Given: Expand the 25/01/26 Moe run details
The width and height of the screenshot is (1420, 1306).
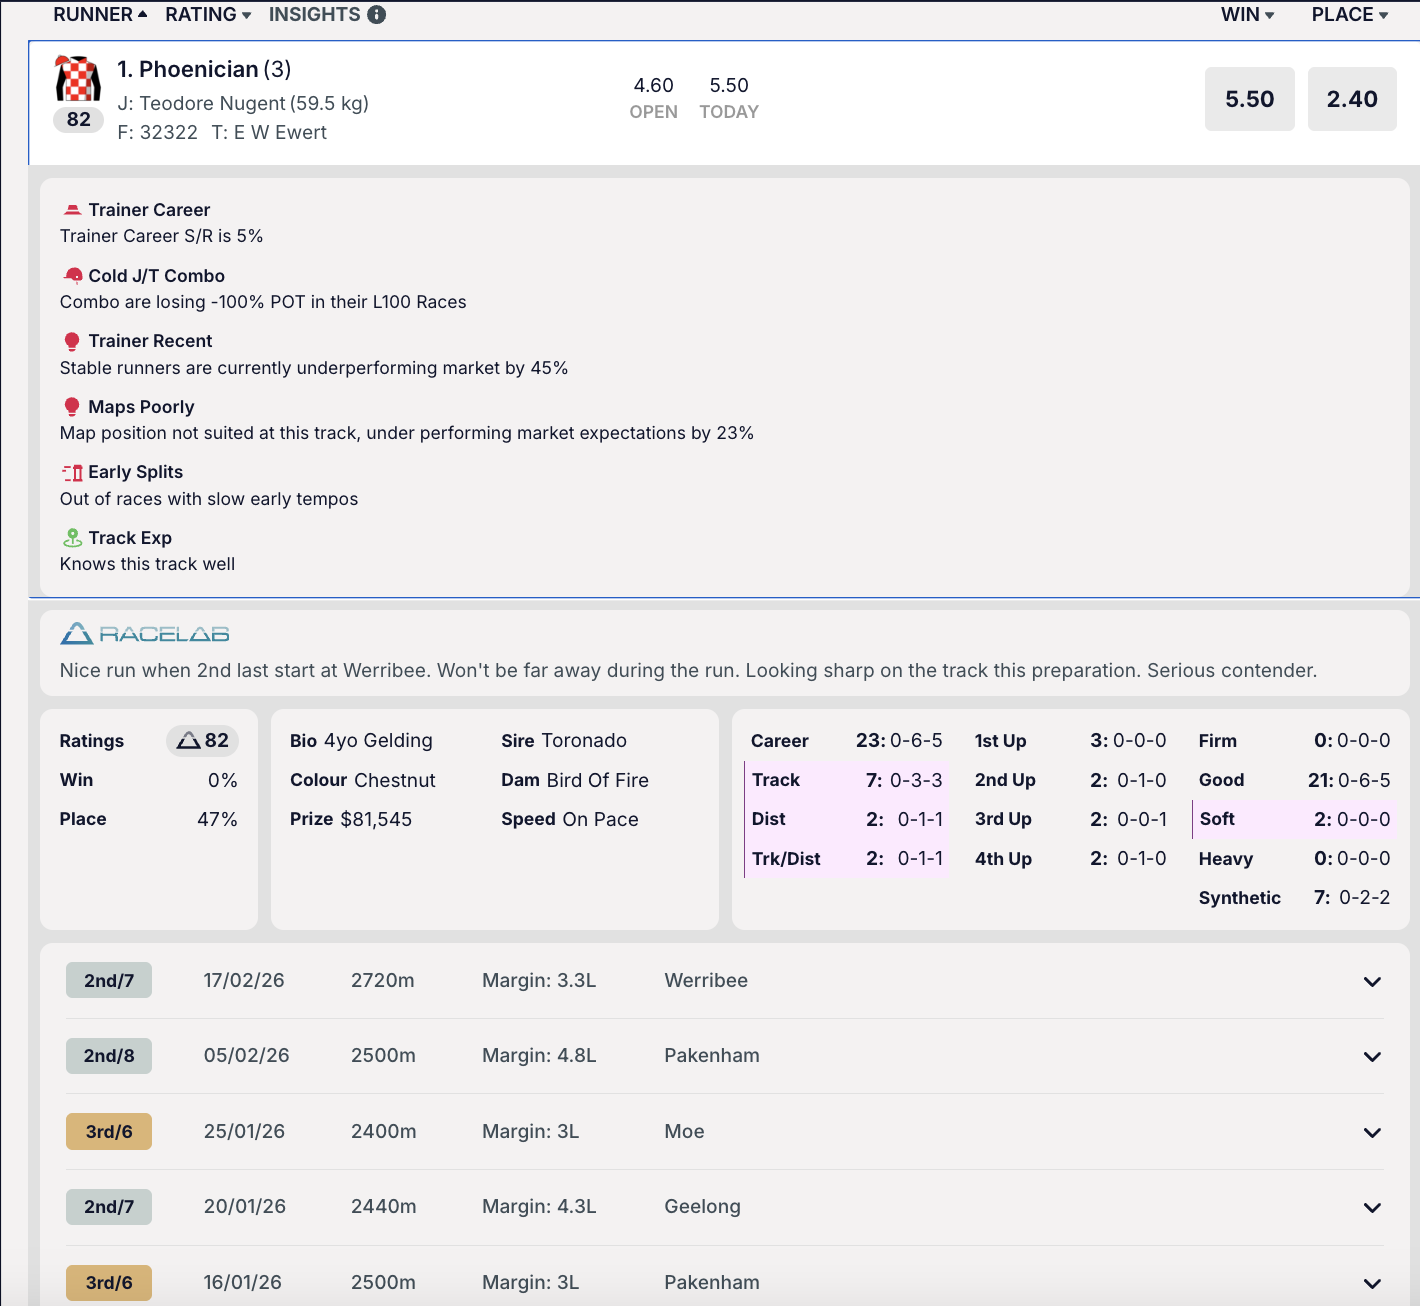Looking at the screenshot, I should (1372, 1132).
